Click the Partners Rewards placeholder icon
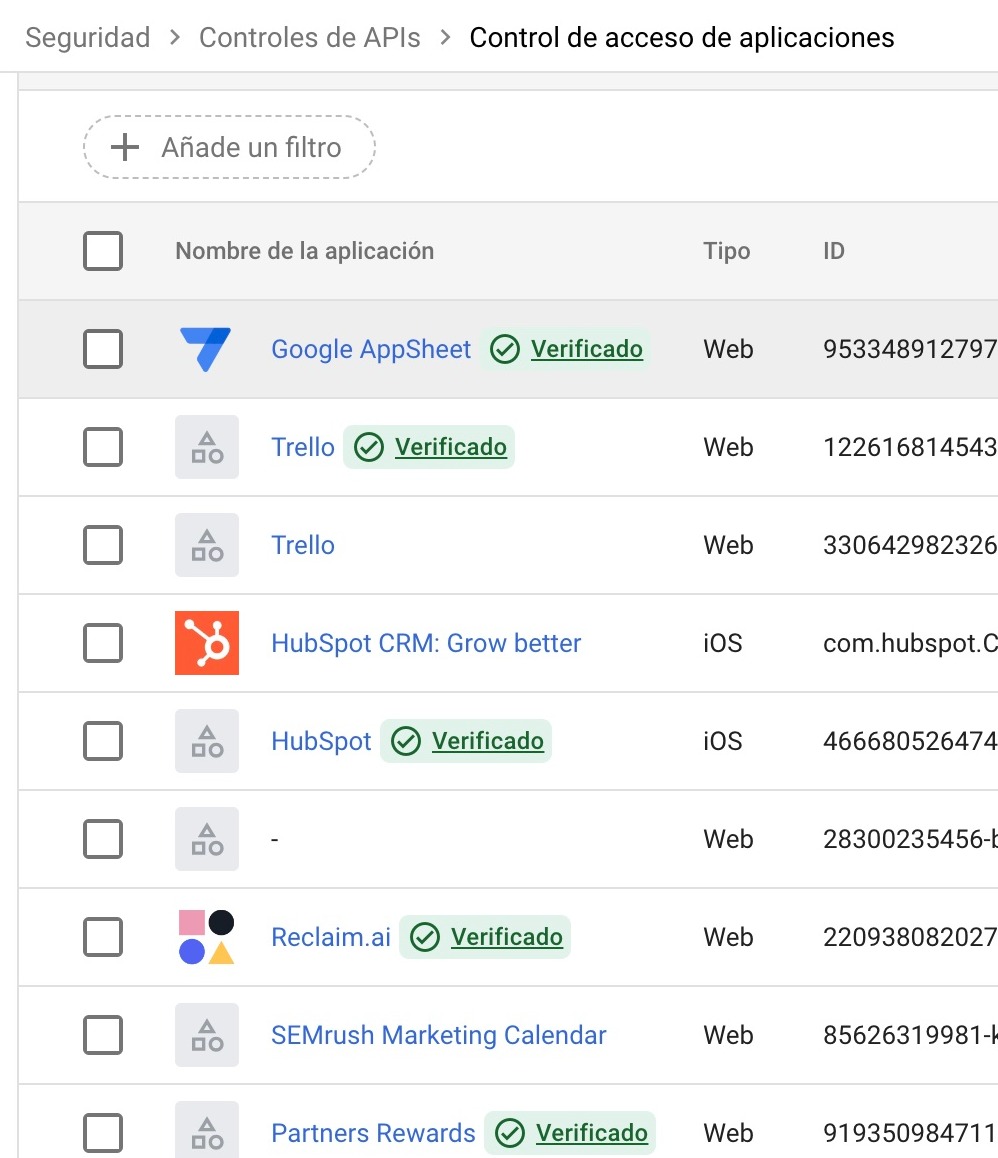 (x=206, y=1131)
